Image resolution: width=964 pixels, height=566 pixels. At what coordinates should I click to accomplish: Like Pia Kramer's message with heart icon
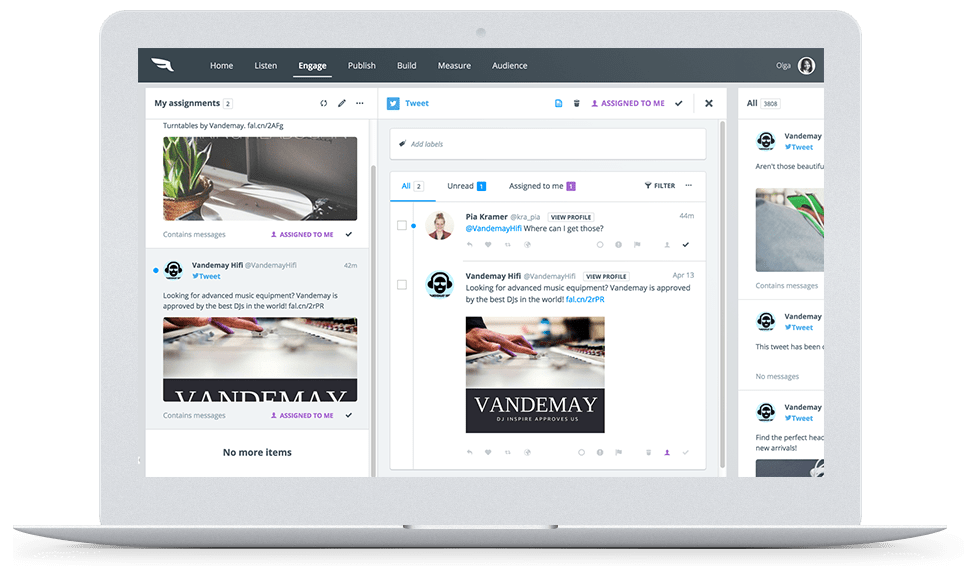[x=488, y=245]
